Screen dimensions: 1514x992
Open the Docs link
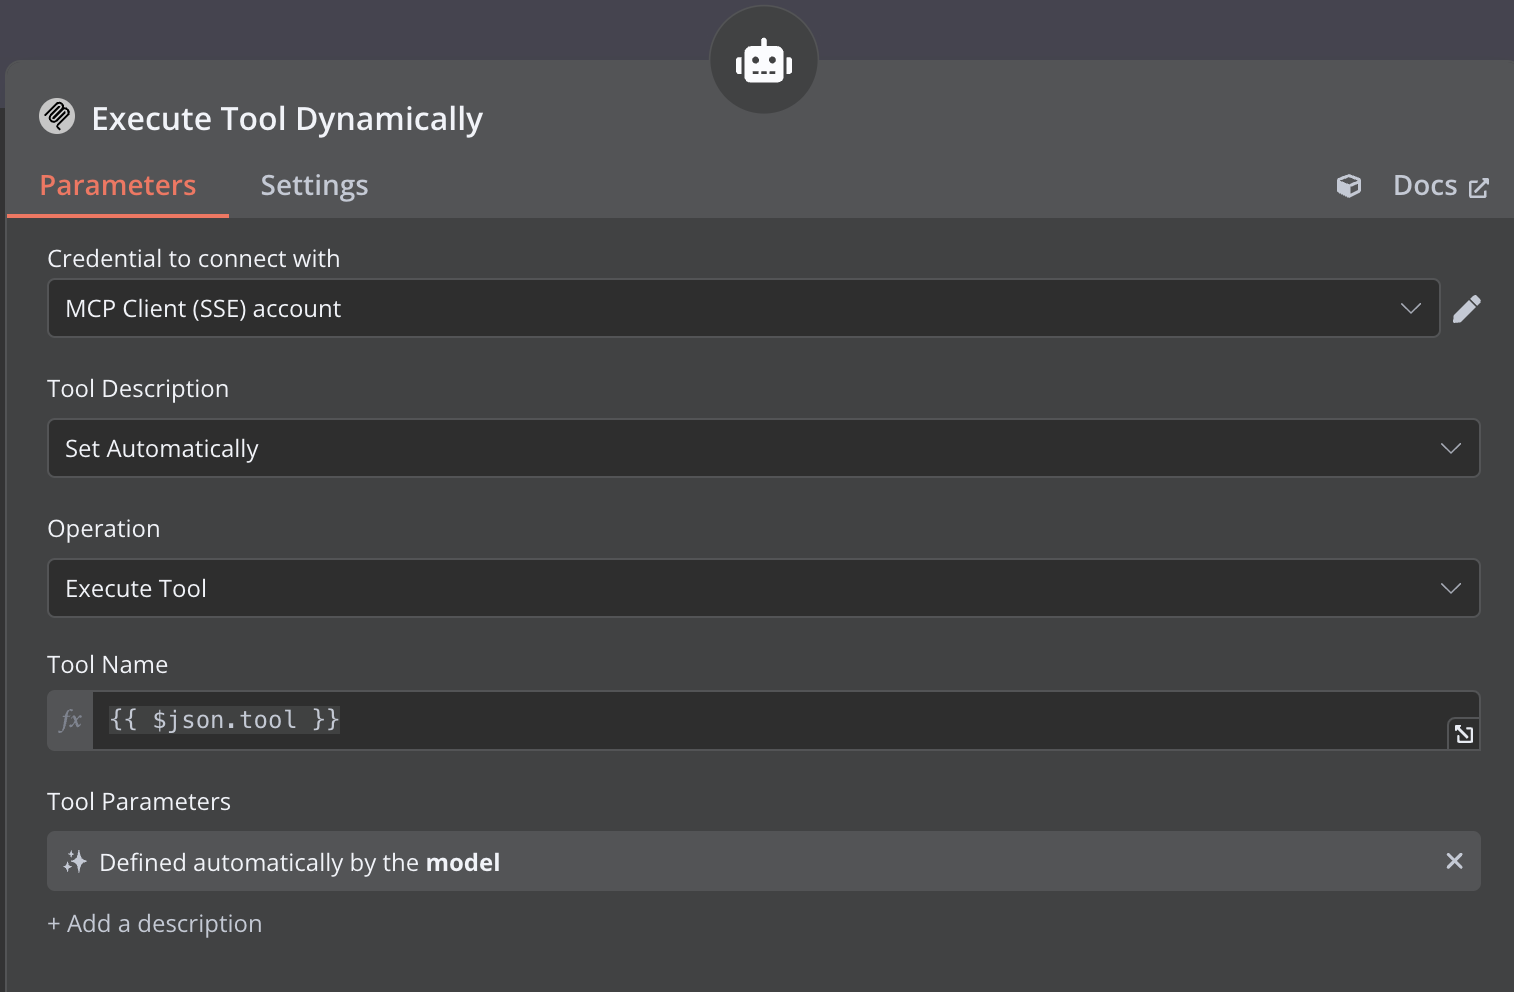coord(1424,185)
